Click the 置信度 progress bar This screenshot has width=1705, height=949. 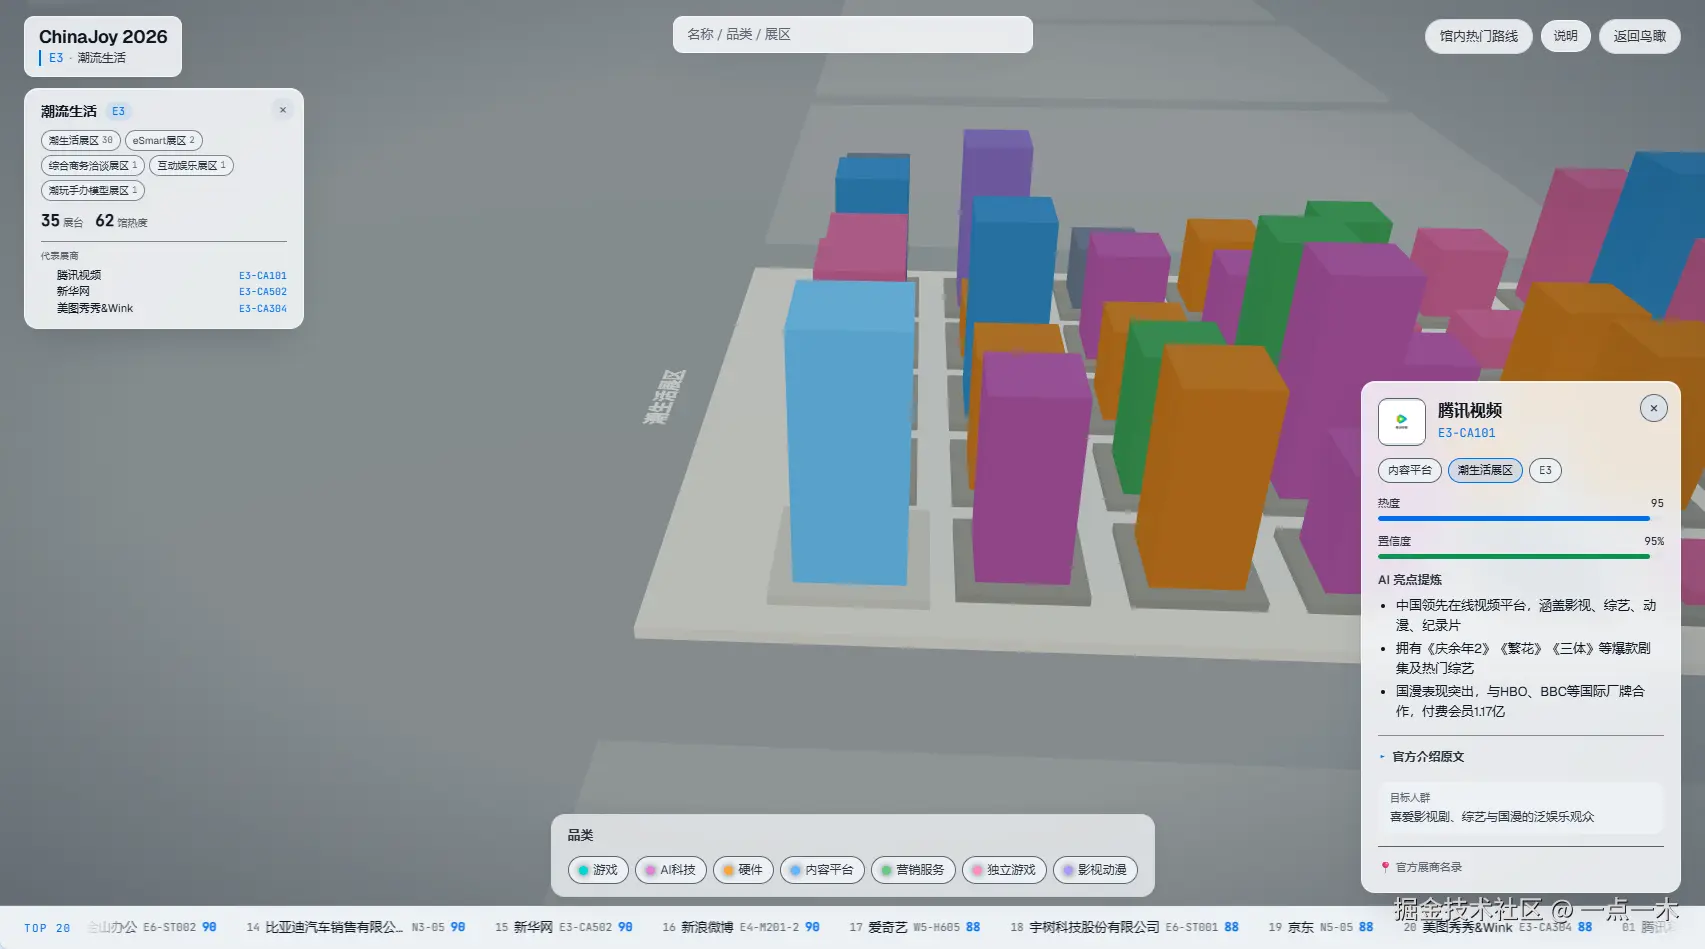(1521, 557)
